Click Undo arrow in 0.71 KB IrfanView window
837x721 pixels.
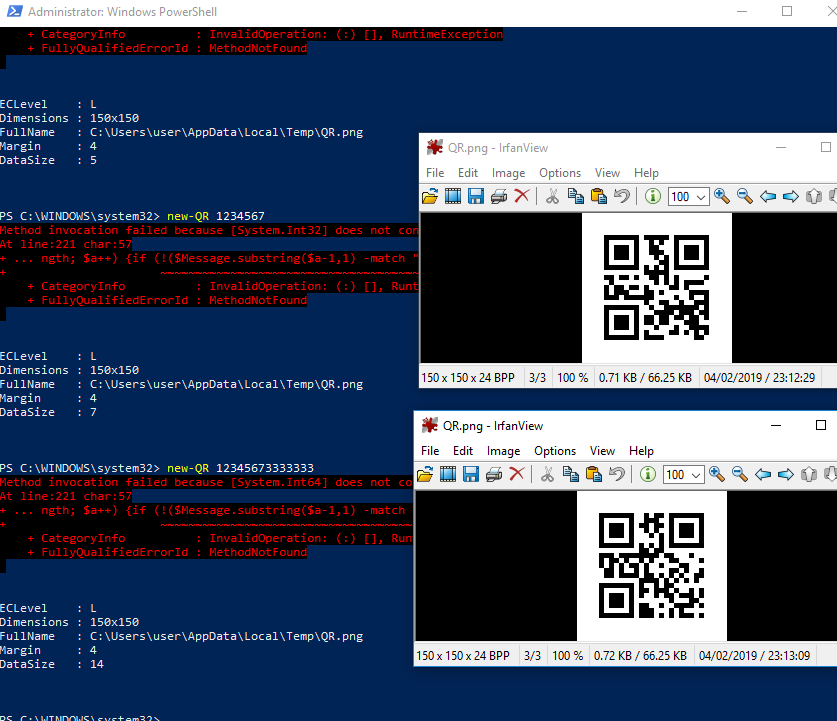click(621, 196)
